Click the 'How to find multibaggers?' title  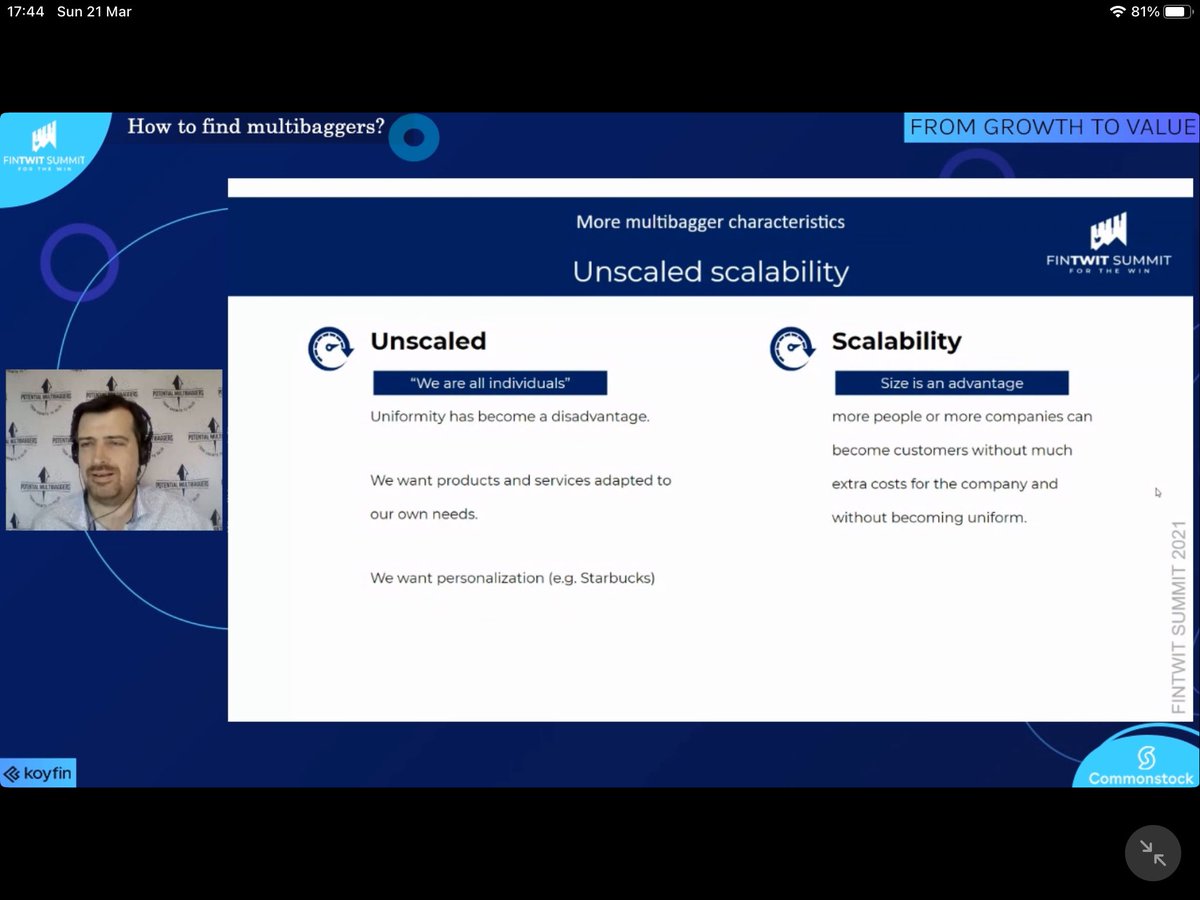click(256, 127)
